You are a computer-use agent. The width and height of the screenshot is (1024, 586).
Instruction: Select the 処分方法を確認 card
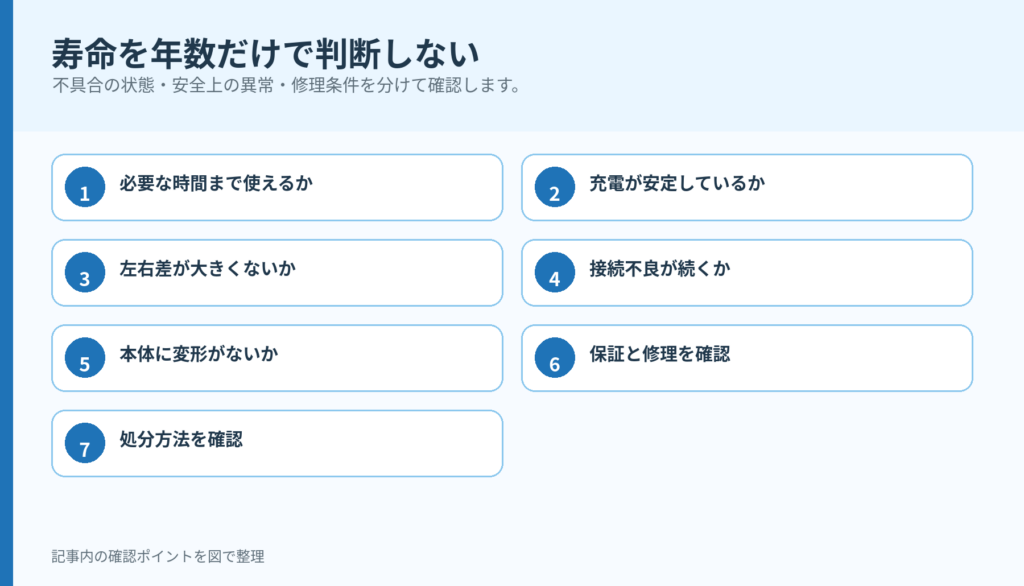tap(277, 444)
